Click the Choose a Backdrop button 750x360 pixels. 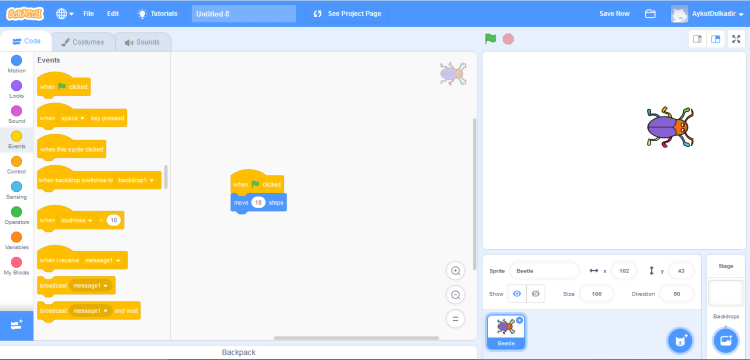pyautogui.click(x=726, y=340)
